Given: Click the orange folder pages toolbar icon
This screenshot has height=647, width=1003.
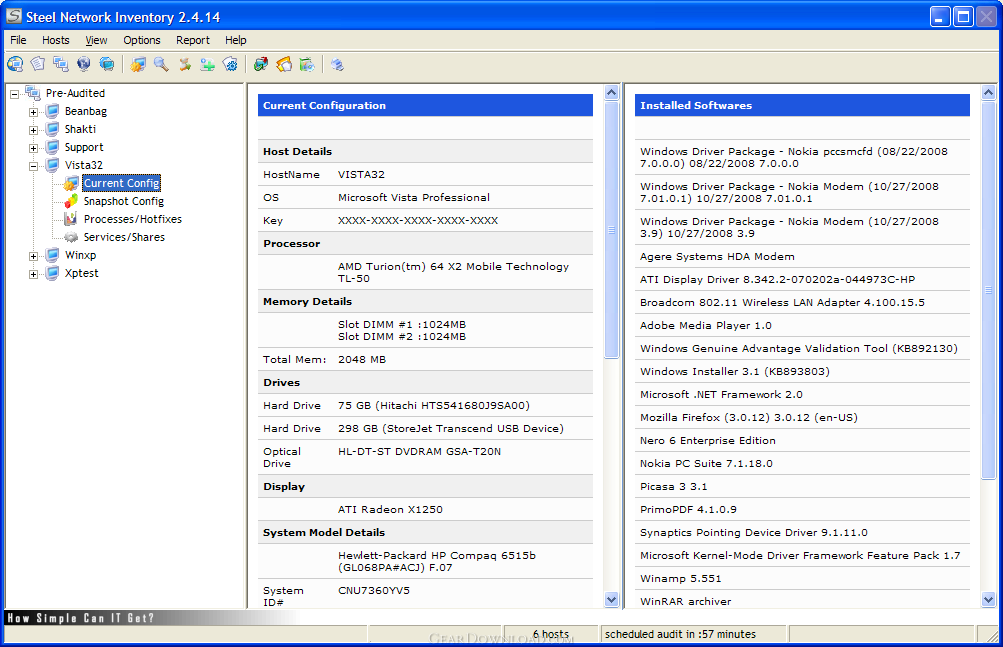Looking at the screenshot, I should click(284, 64).
